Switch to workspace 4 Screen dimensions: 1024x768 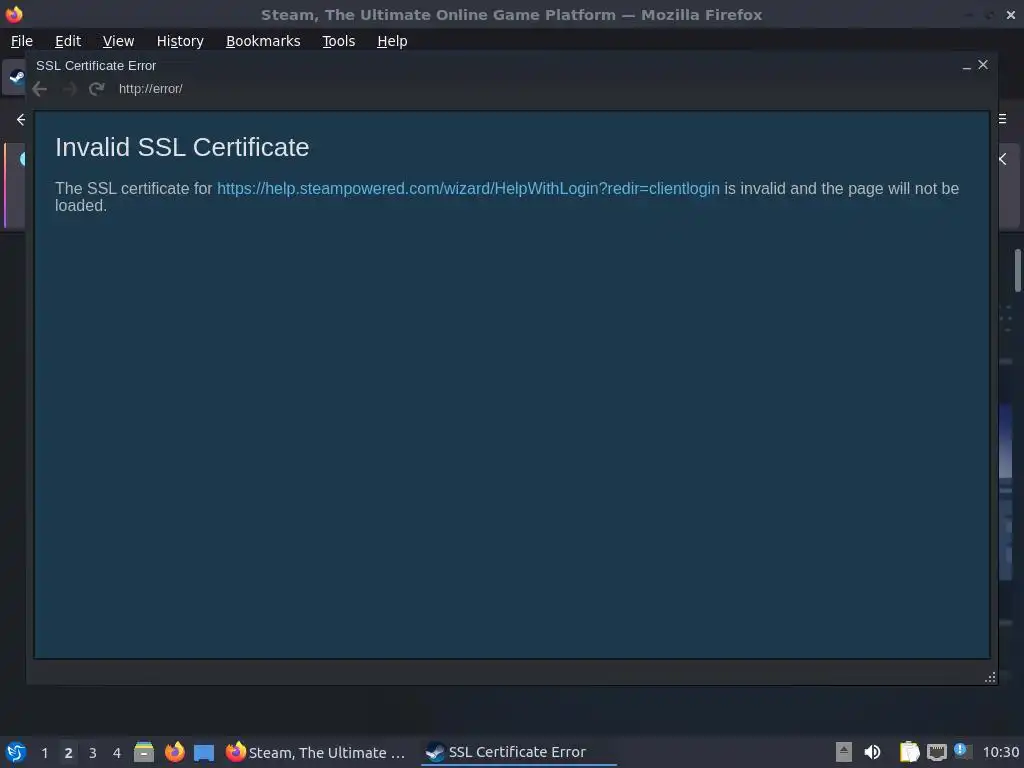pos(117,753)
